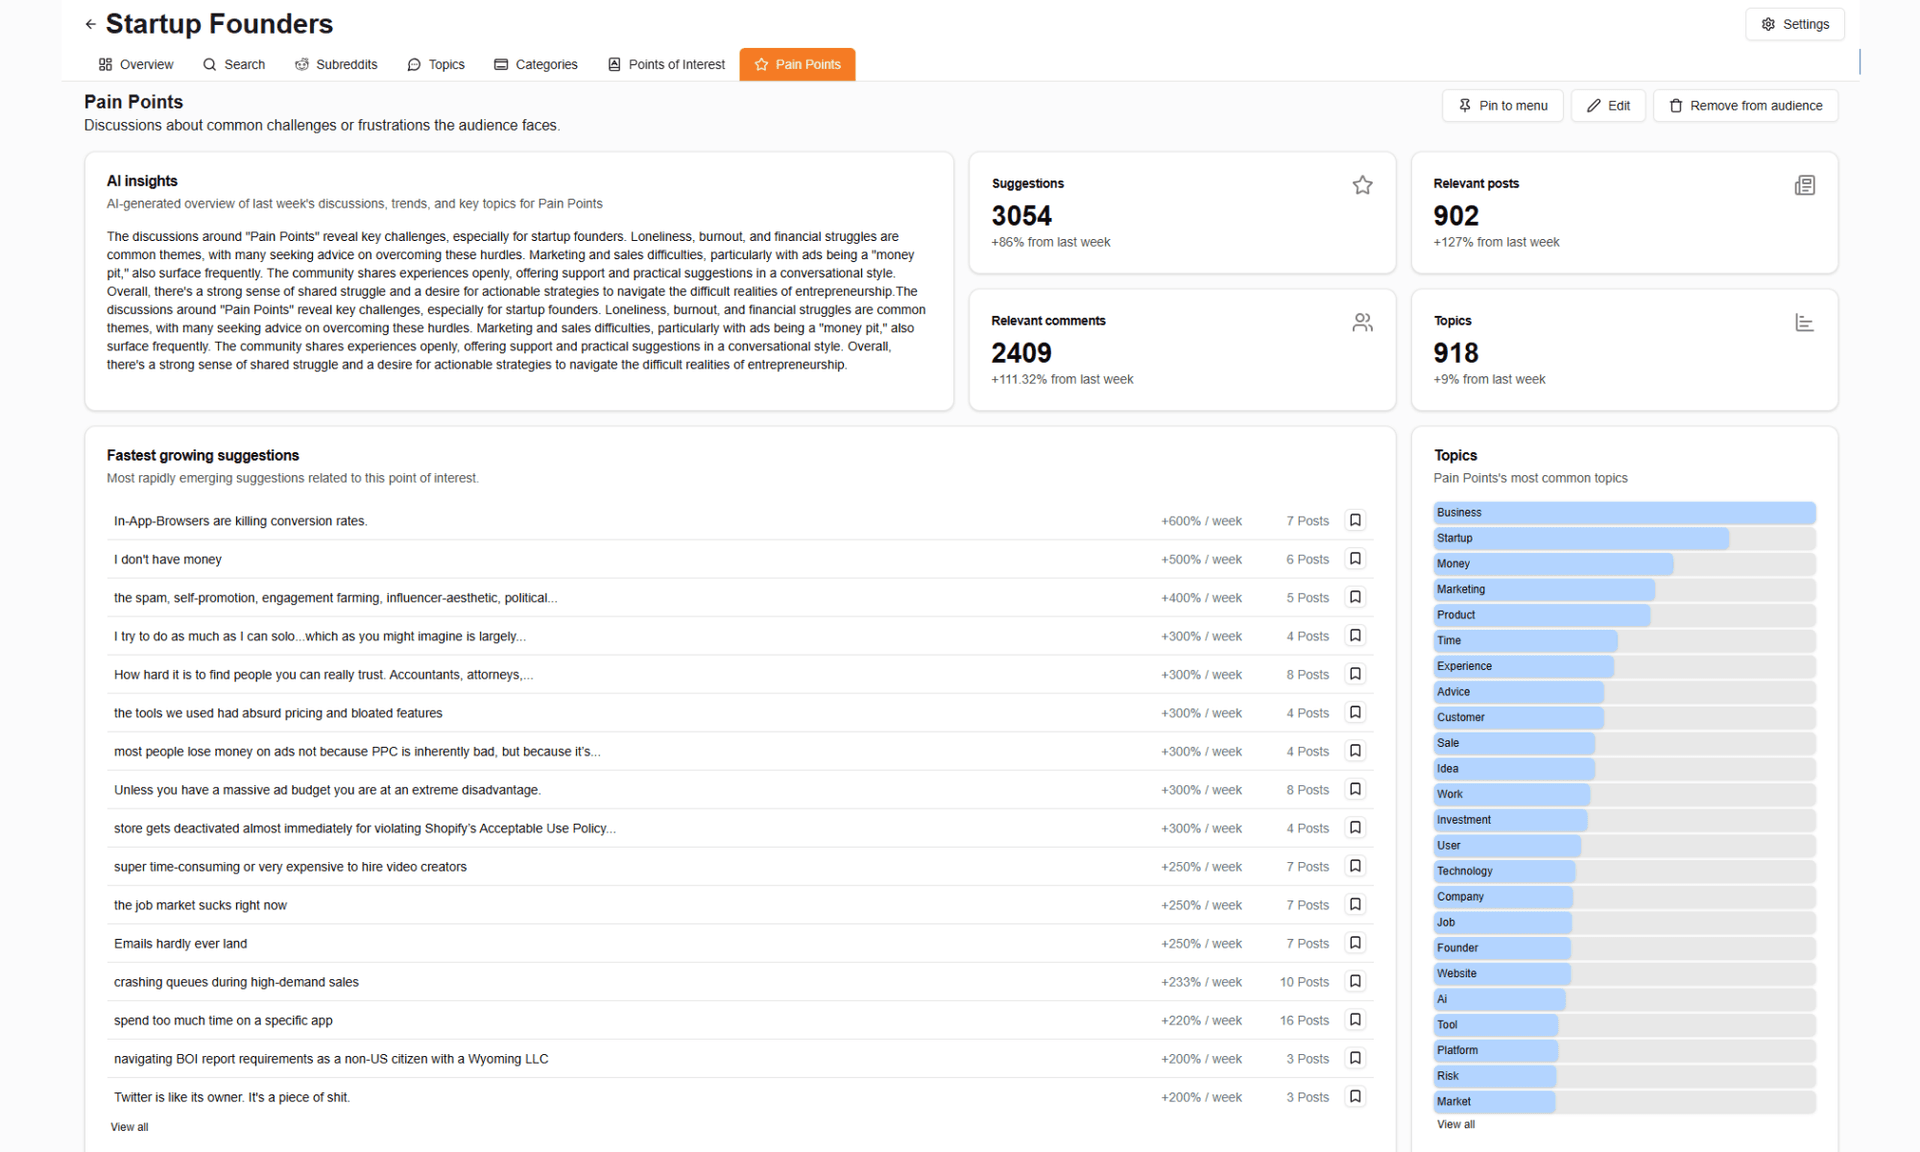1920x1152 pixels.
Task: Click the star icon on Suggestions card
Action: click(x=1362, y=185)
